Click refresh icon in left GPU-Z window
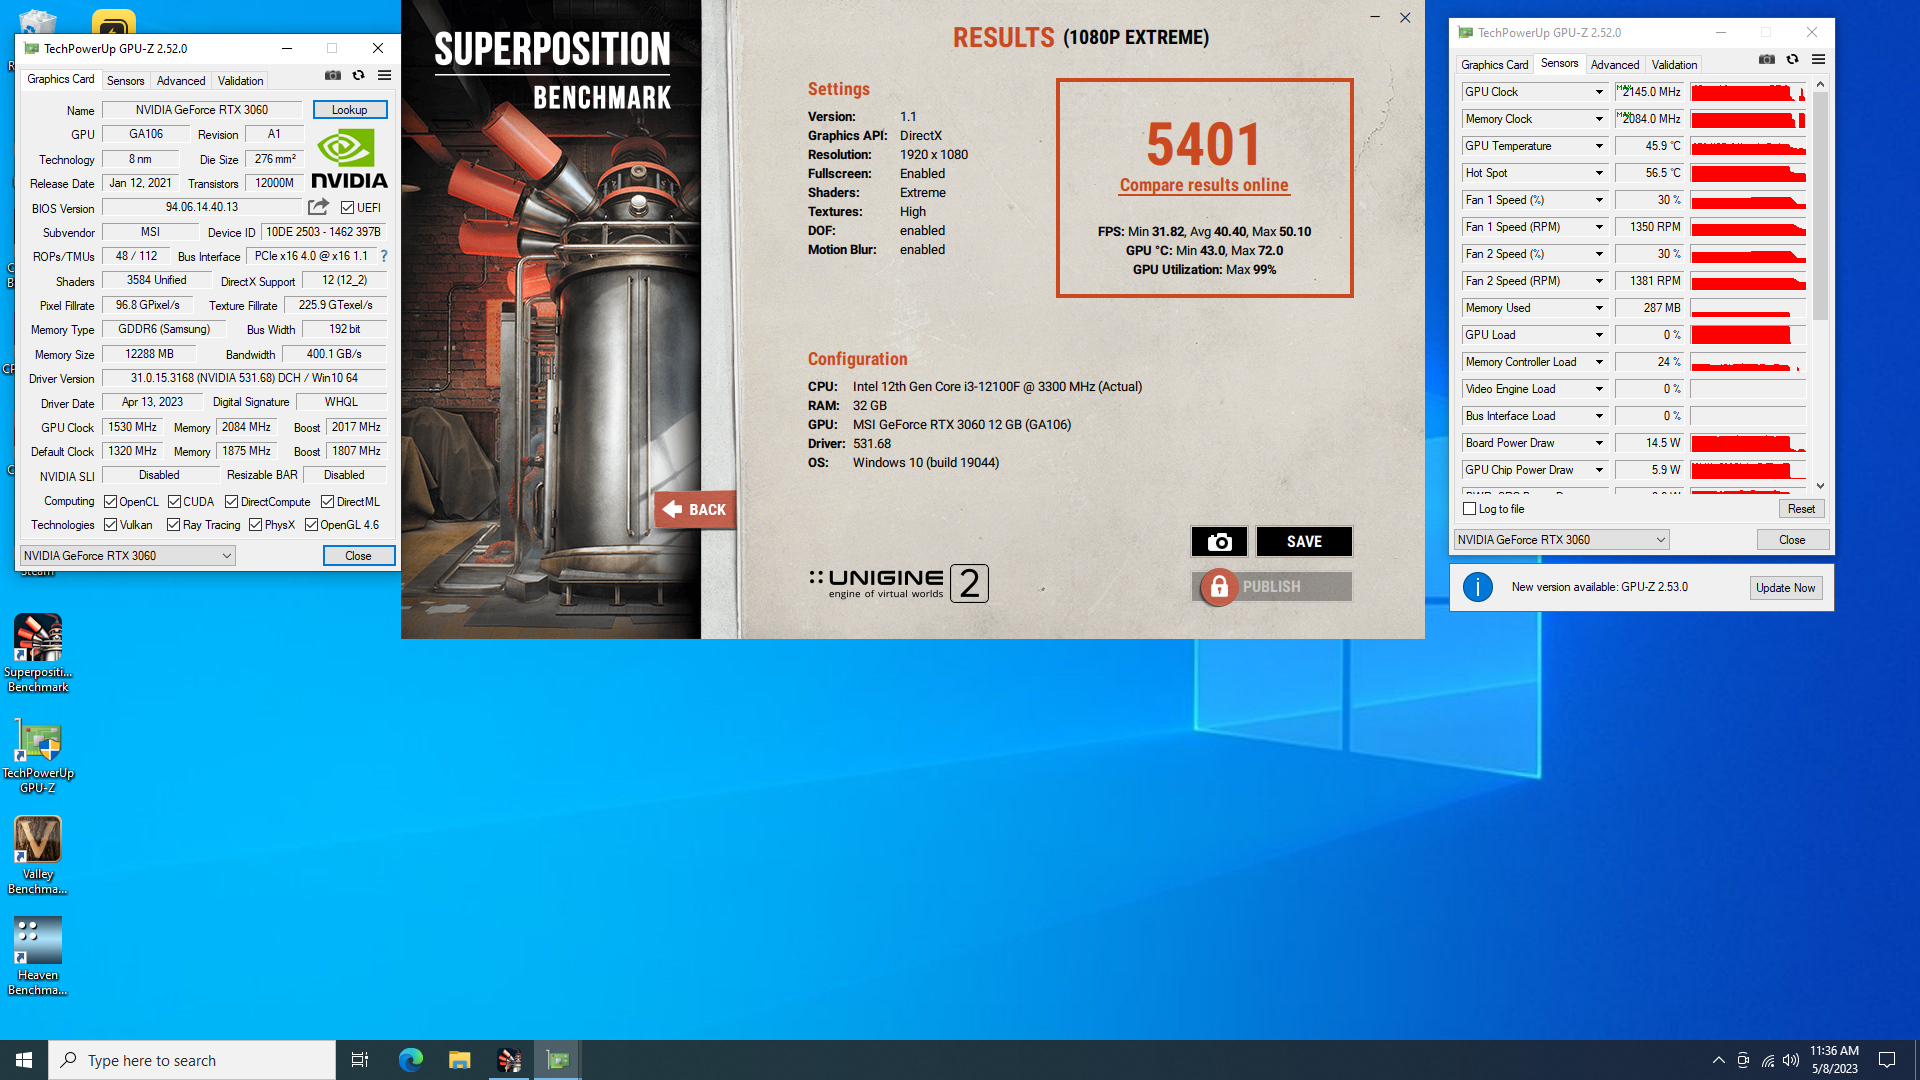1920x1080 pixels. (x=358, y=76)
